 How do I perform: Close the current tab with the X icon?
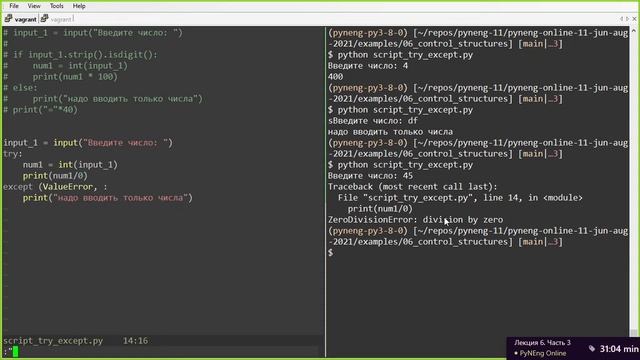634,19
